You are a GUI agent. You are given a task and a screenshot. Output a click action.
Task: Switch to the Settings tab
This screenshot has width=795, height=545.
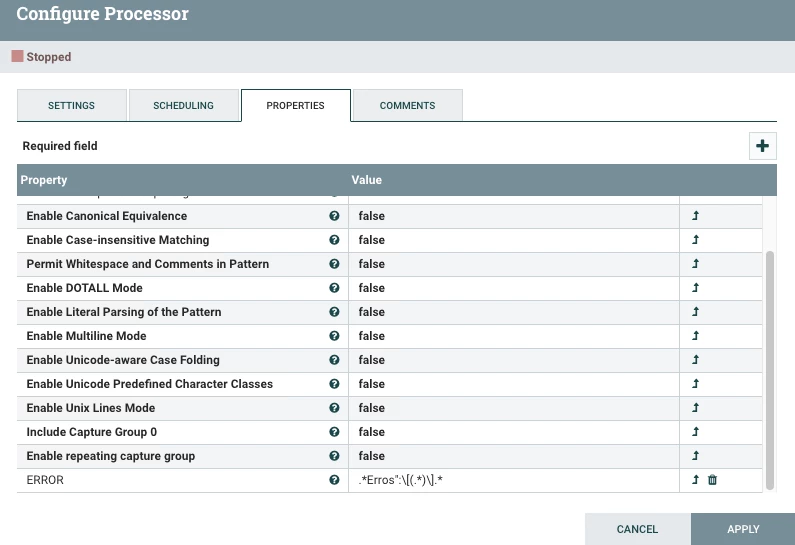[x=71, y=105]
